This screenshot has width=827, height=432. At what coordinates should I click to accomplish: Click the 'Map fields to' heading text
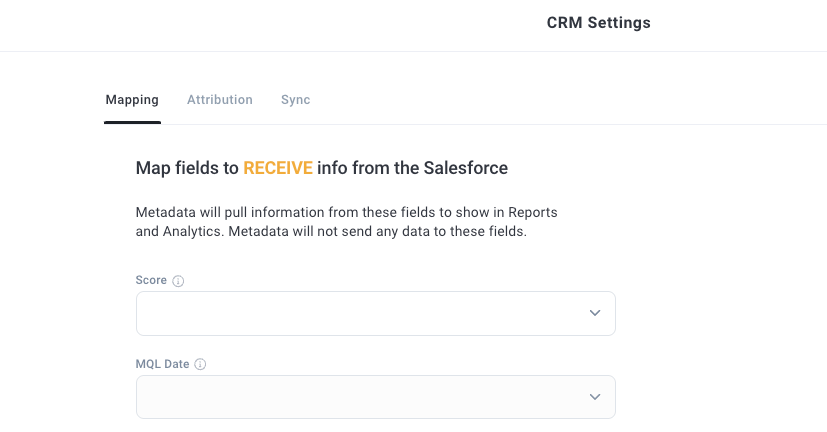(187, 168)
